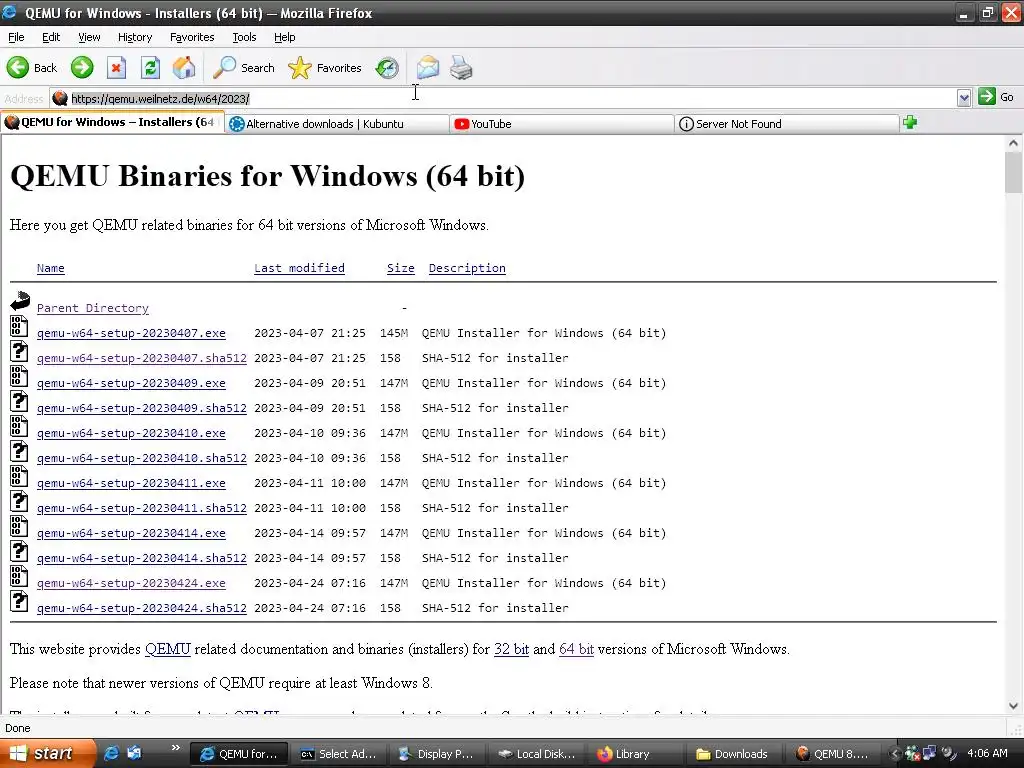Screen dimensions: 1024x768
Task: Open the address bar dropdown arrow
Action: click(964, 98)
